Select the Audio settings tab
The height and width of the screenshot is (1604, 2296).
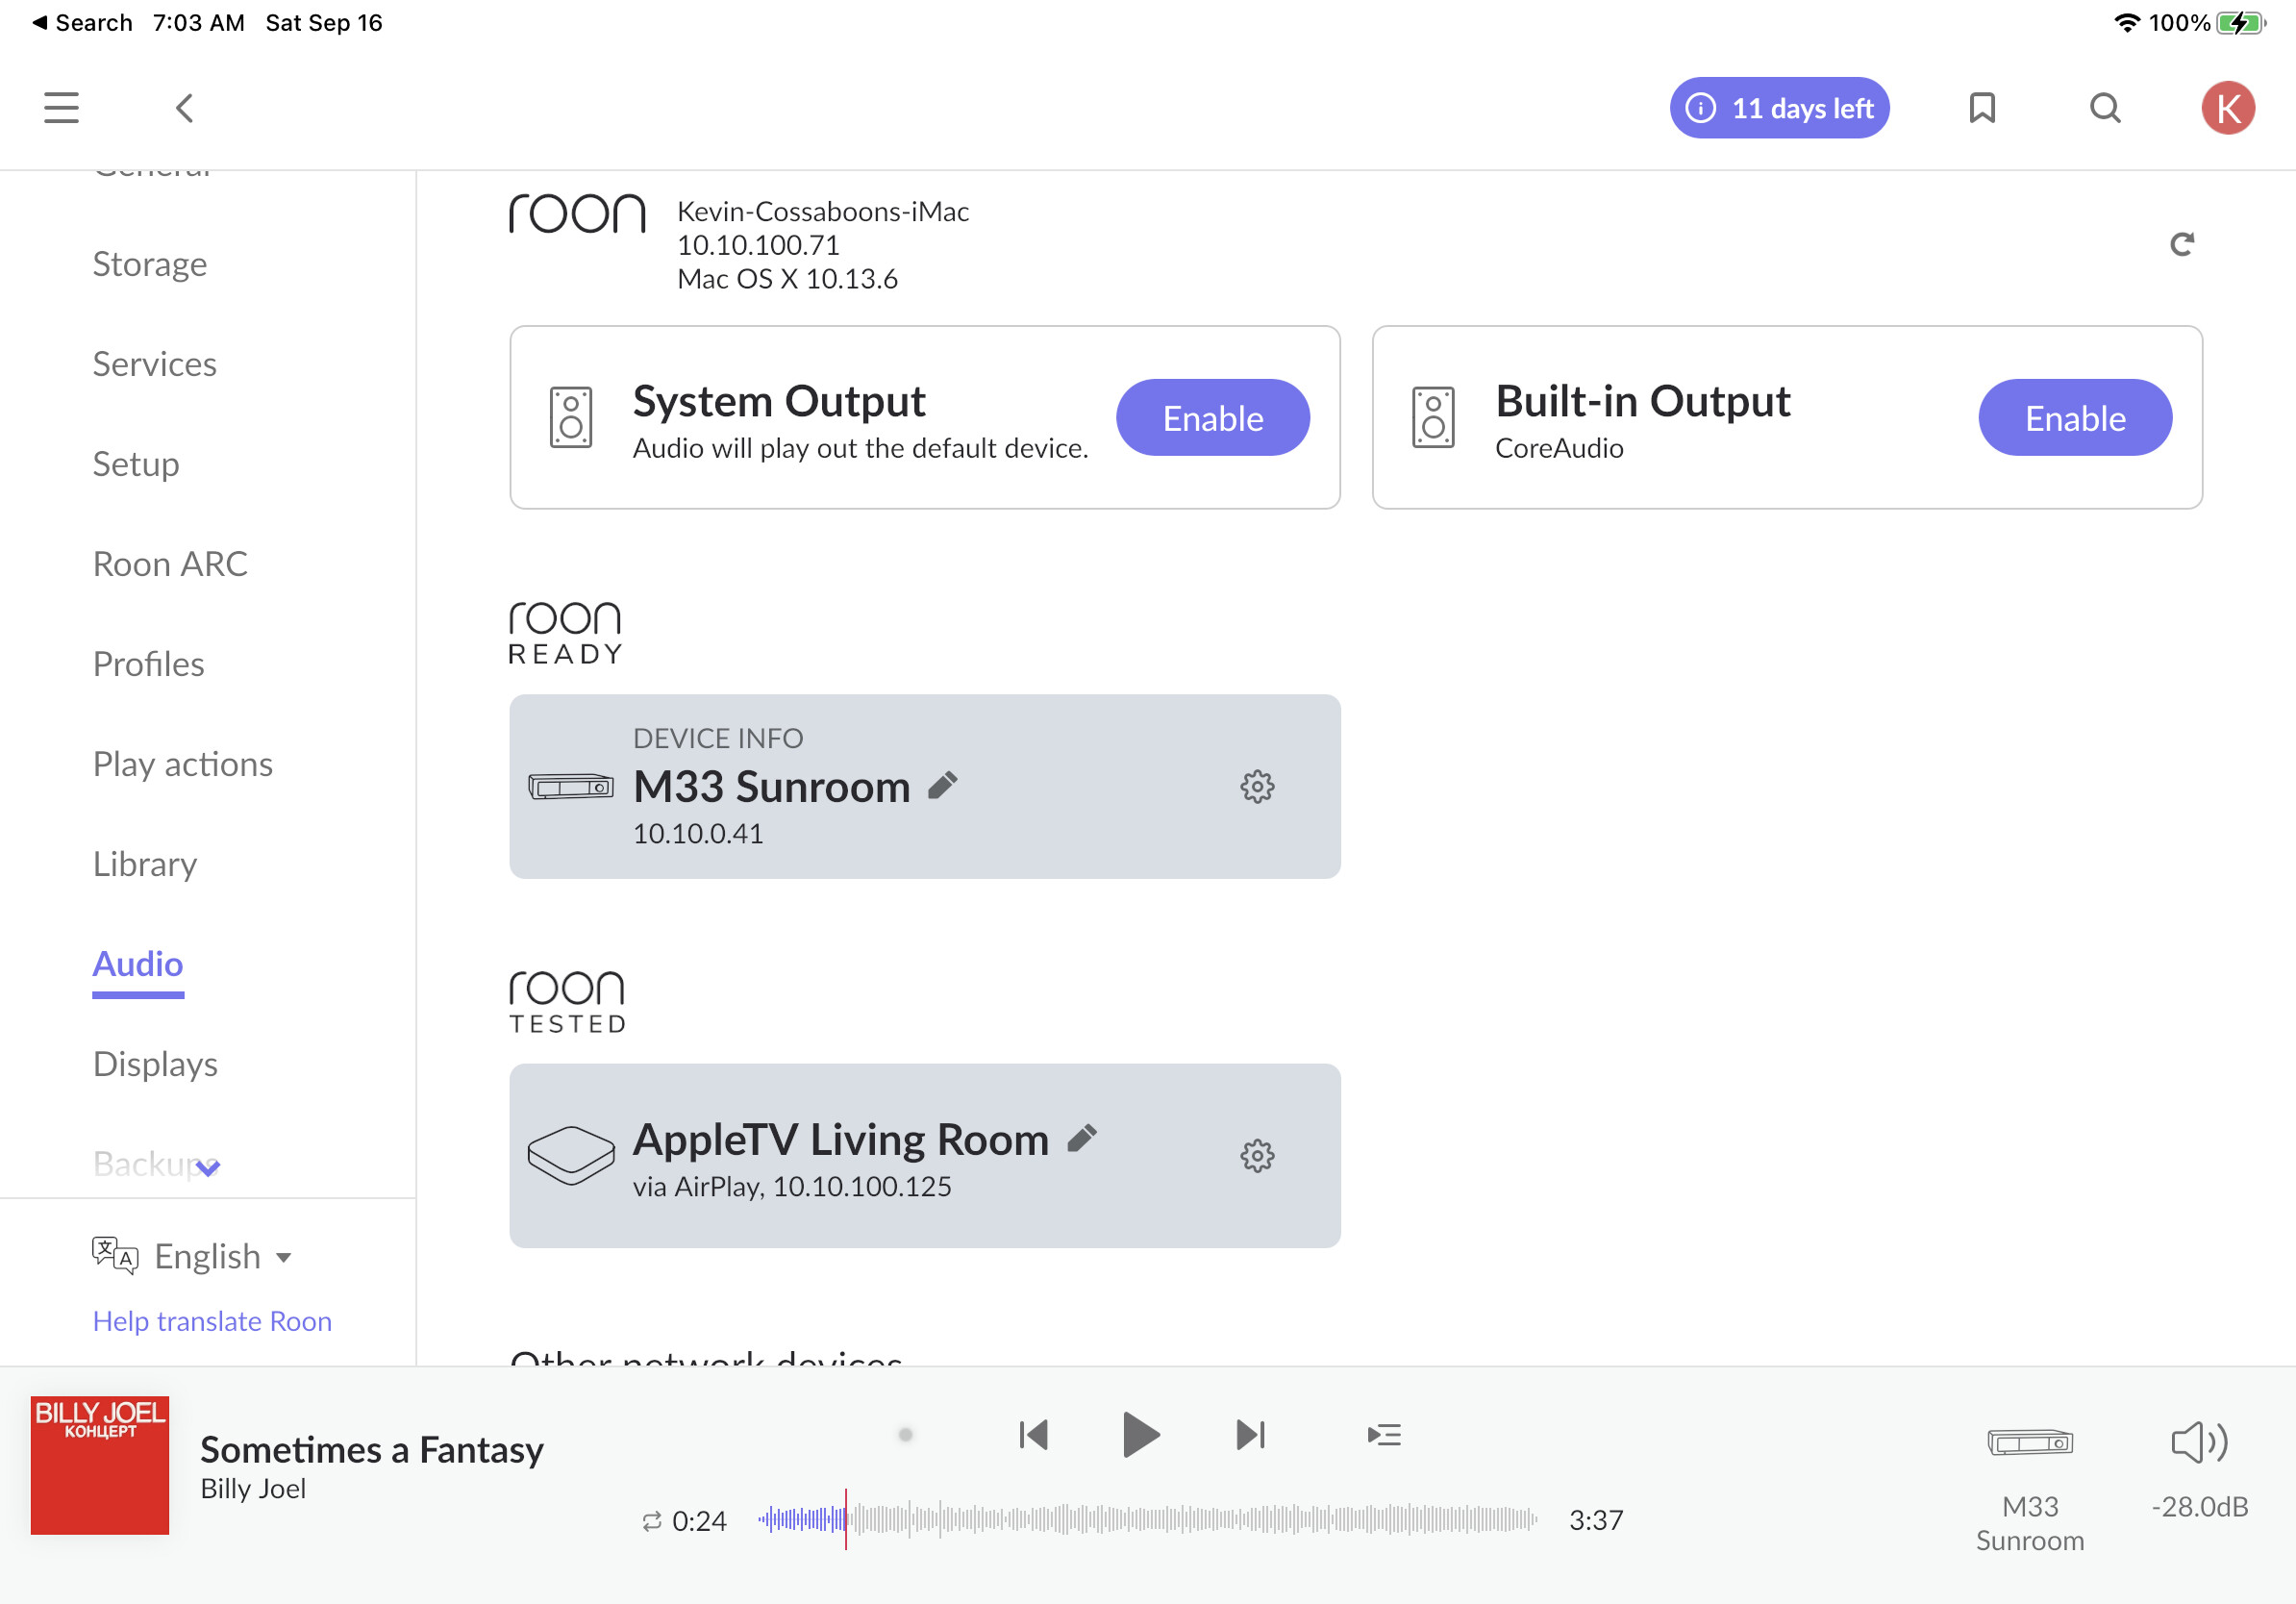pos(138,964)
